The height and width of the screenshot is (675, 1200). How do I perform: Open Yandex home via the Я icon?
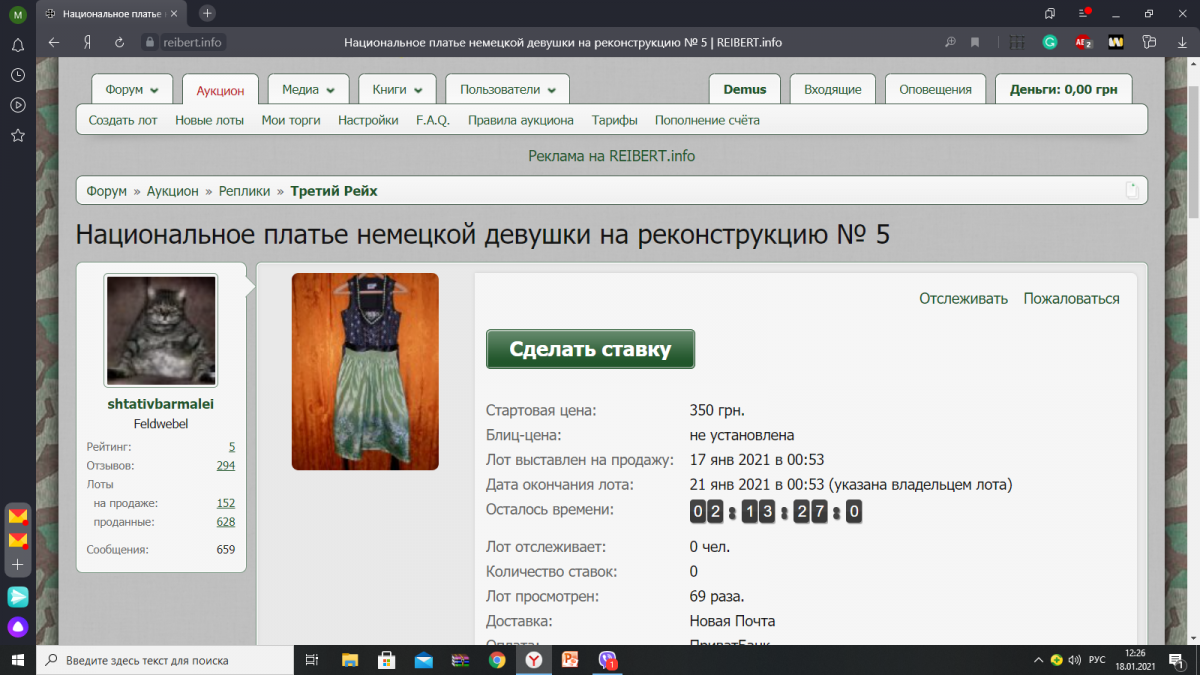pos(88,42)
